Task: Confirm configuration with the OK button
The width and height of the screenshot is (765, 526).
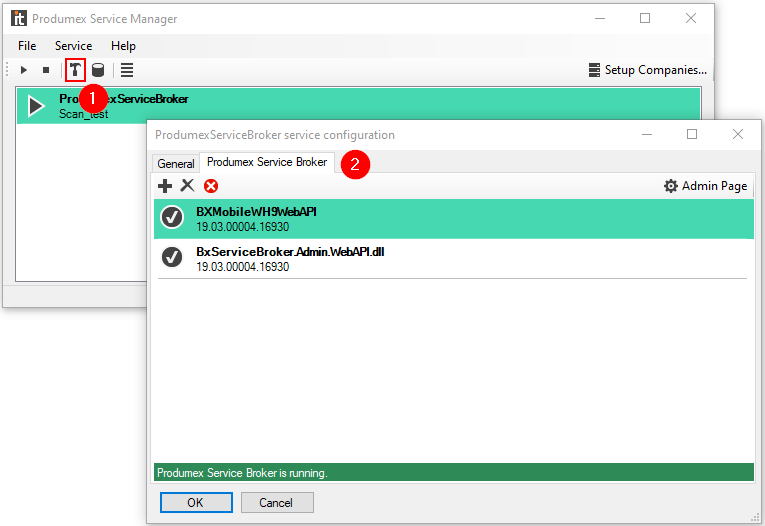Action: click(x=194, y=502)
